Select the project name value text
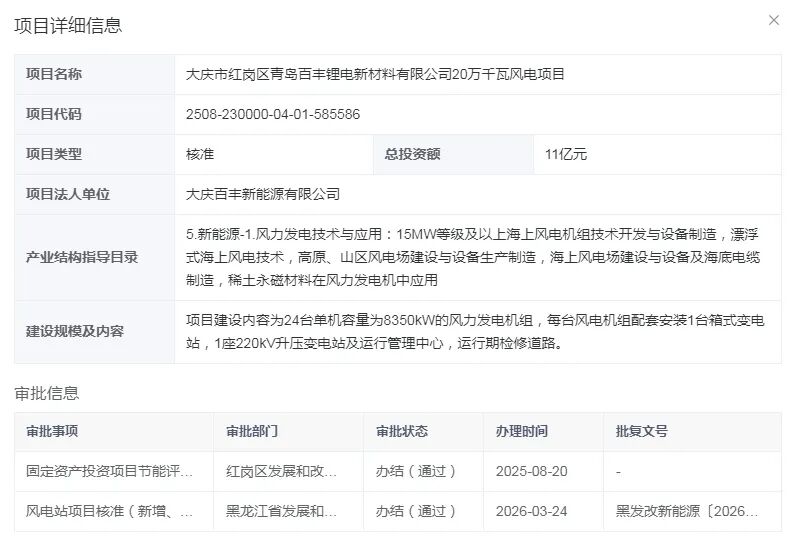 coord(375,74)
